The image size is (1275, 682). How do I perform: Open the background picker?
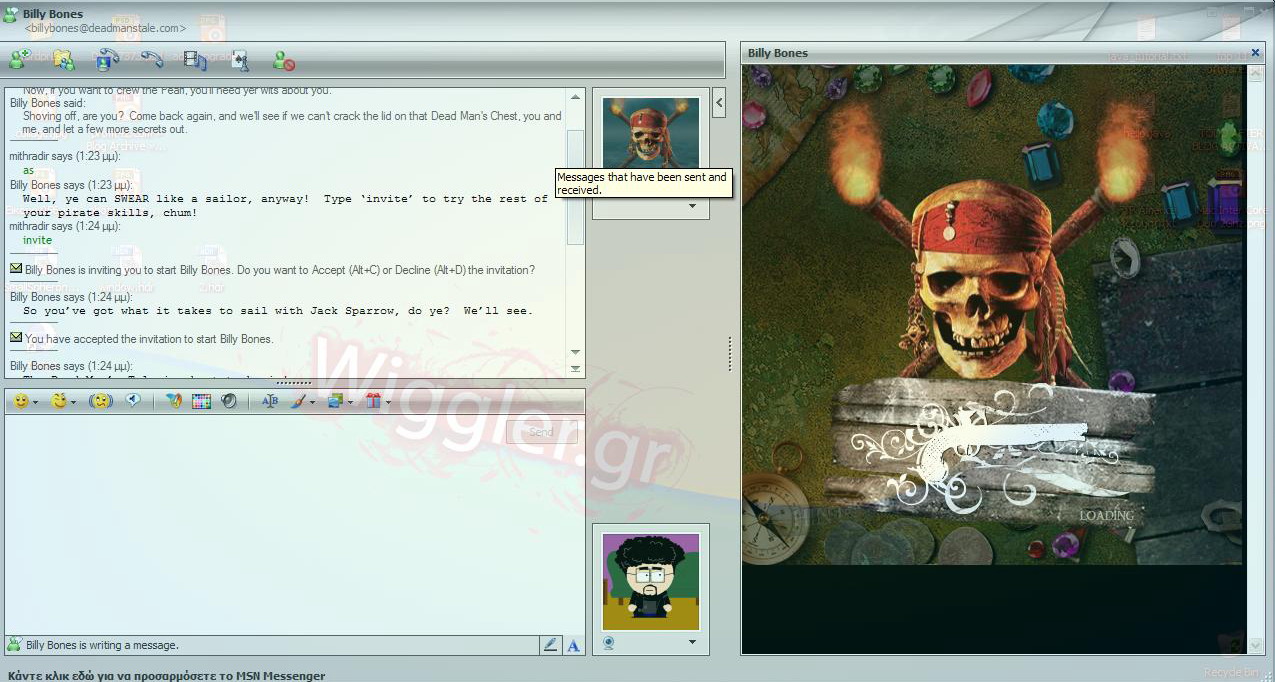(334, 401)
